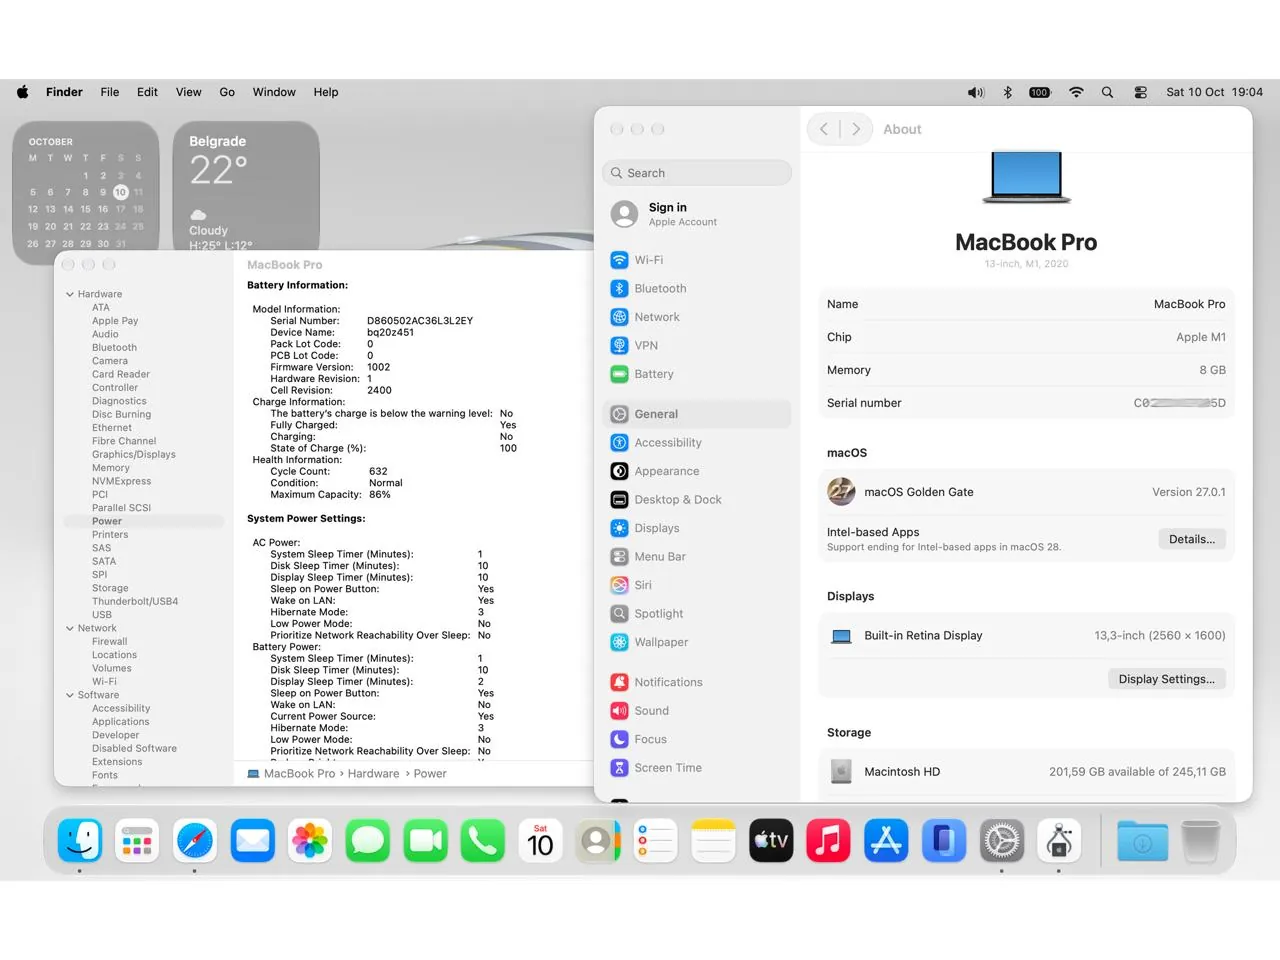
Task: Select Graphics/Displays in System Information sidebar
Action: (134, 455)
